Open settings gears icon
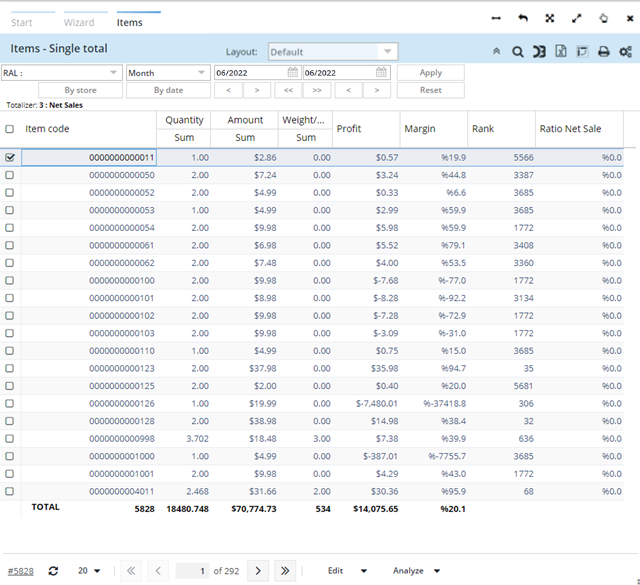 coord(625,52)
